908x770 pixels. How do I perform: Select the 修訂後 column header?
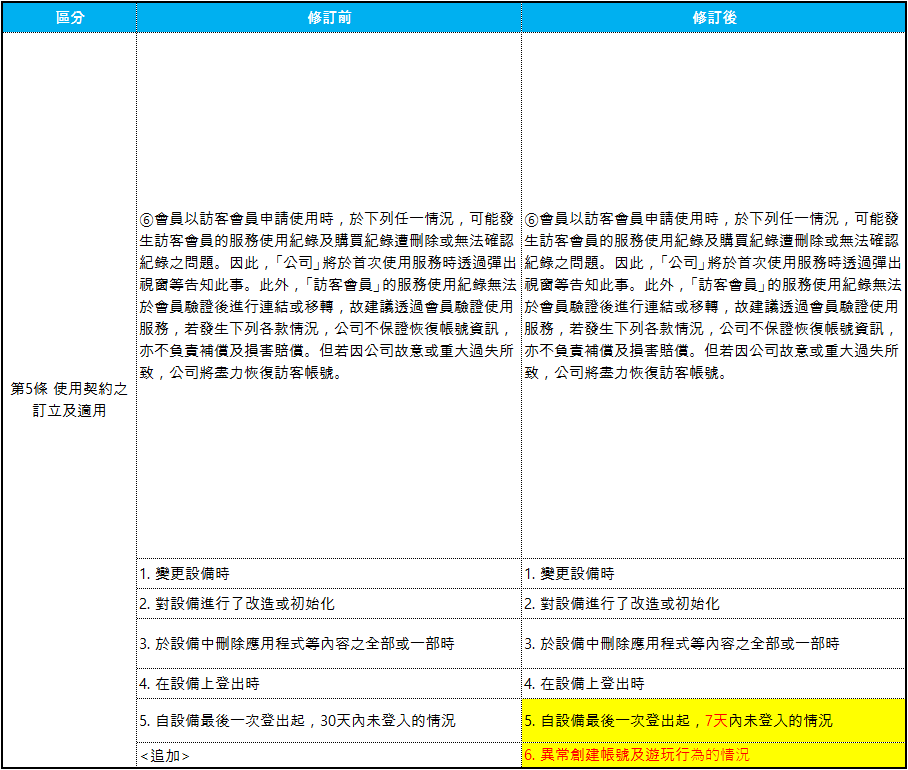(x=713, y=18)
